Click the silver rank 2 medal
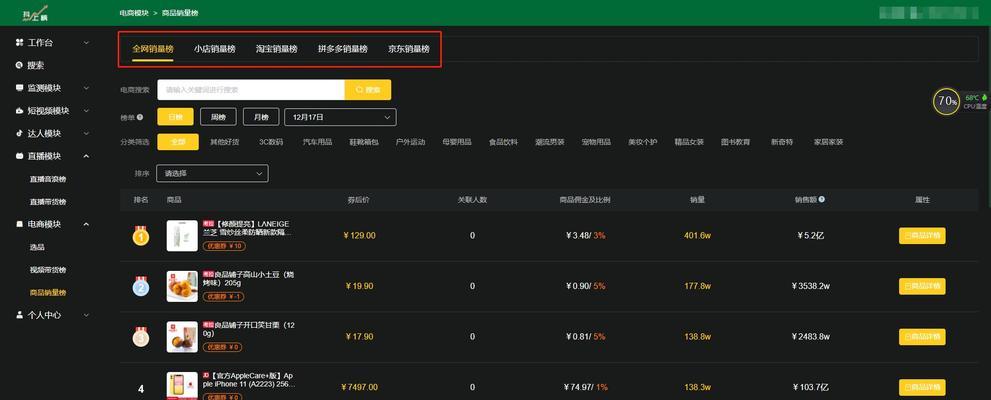Image resolution: width=991 pixels, height=400 pixels. [x=140, y=286]
